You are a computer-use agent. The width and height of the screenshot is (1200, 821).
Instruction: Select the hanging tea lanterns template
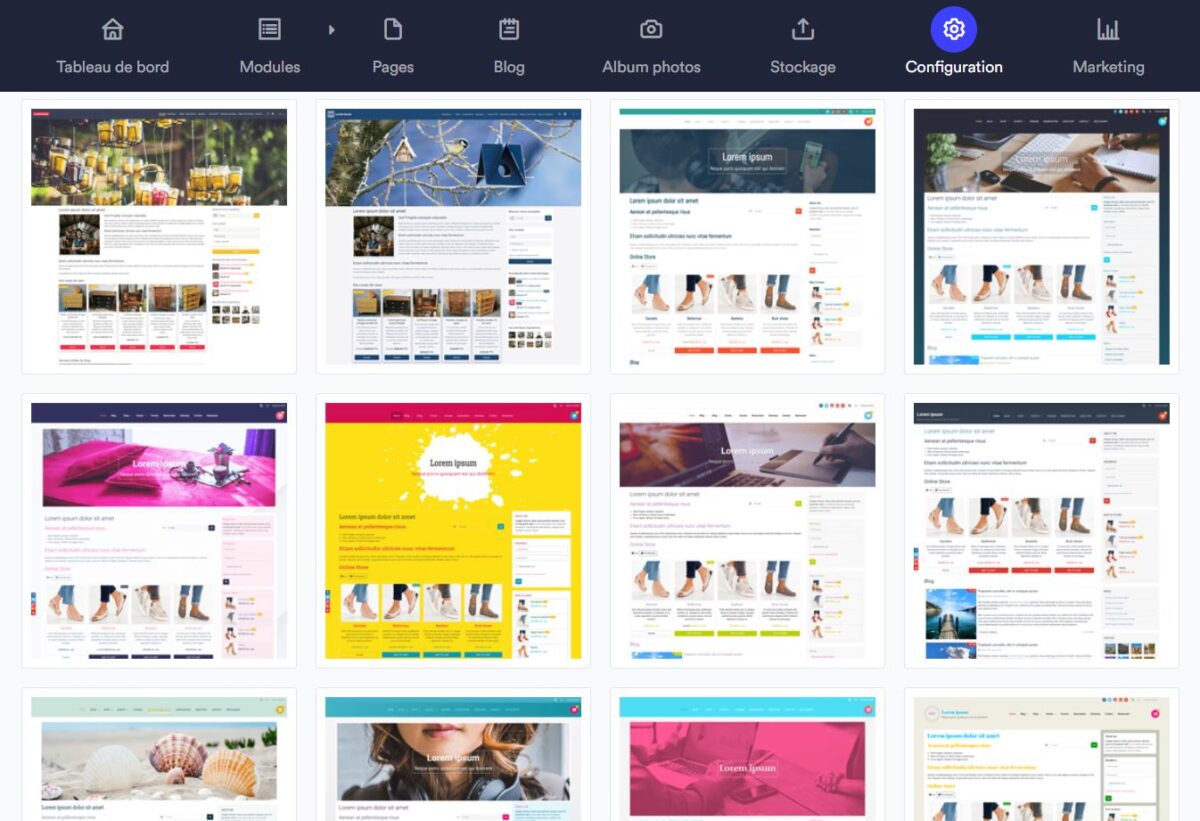(x=159, y=236)
